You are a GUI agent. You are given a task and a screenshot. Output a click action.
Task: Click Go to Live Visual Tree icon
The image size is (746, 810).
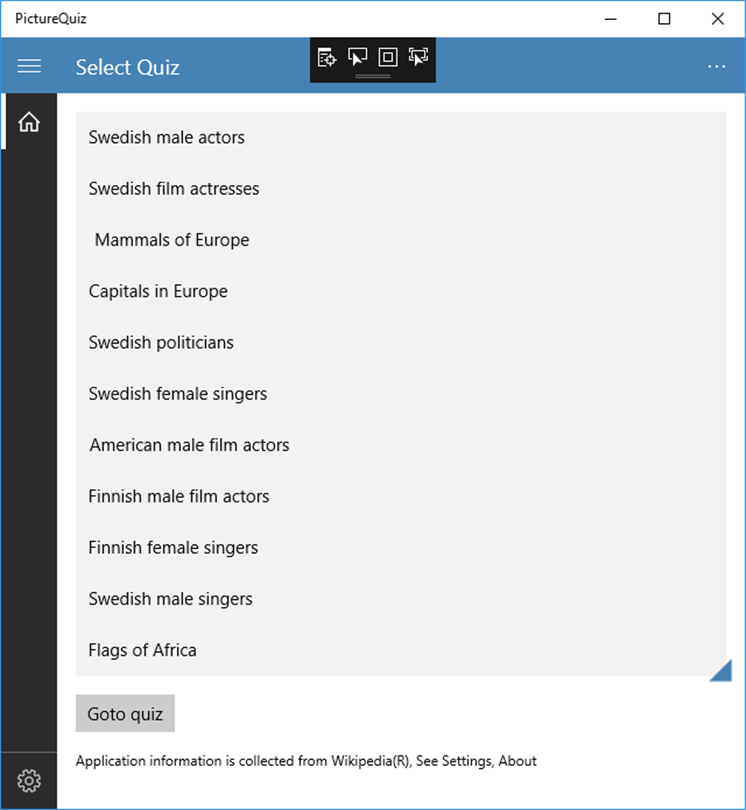[x=326, y=57]
